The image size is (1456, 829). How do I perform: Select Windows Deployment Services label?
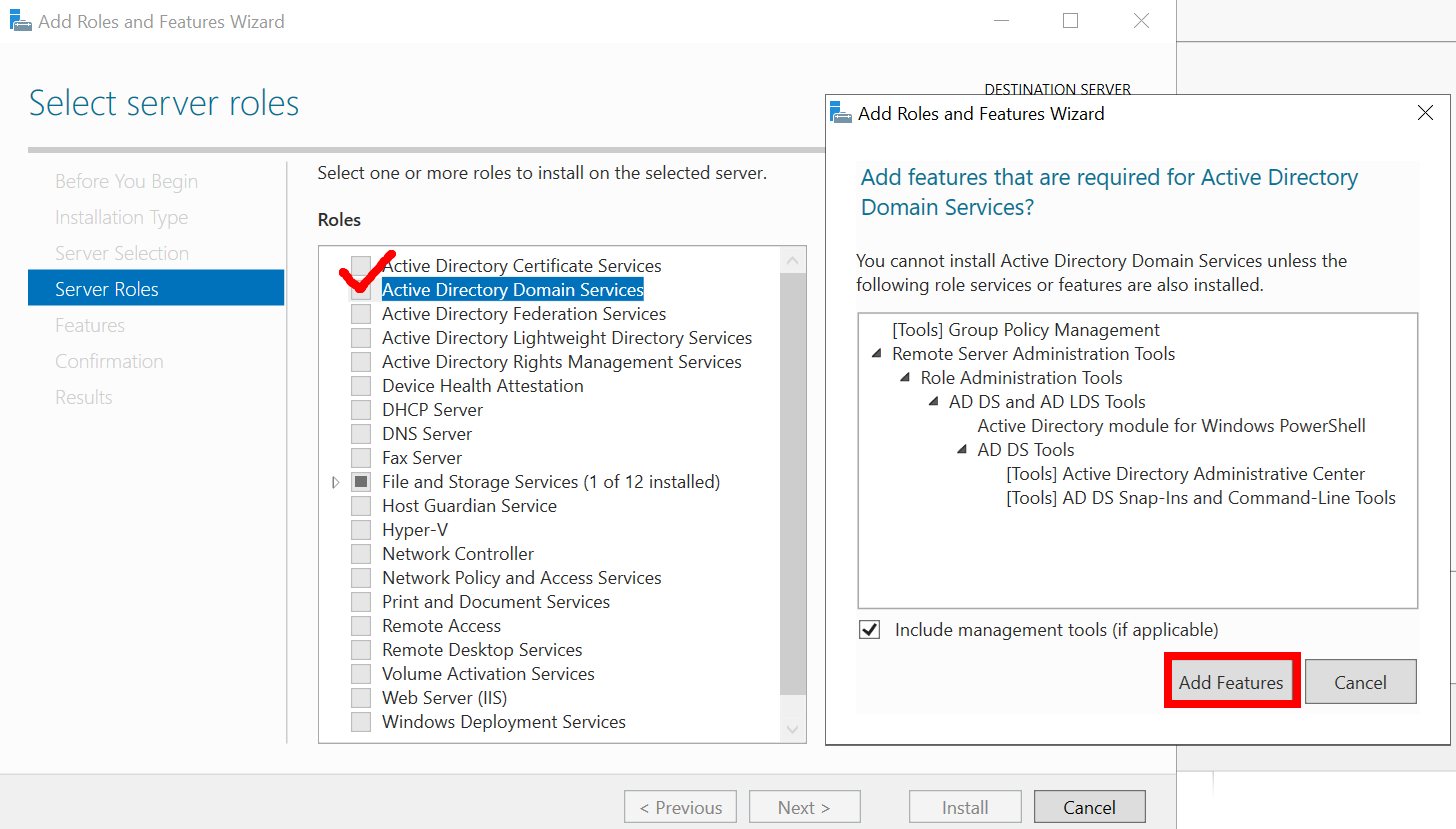pos(504,722)
